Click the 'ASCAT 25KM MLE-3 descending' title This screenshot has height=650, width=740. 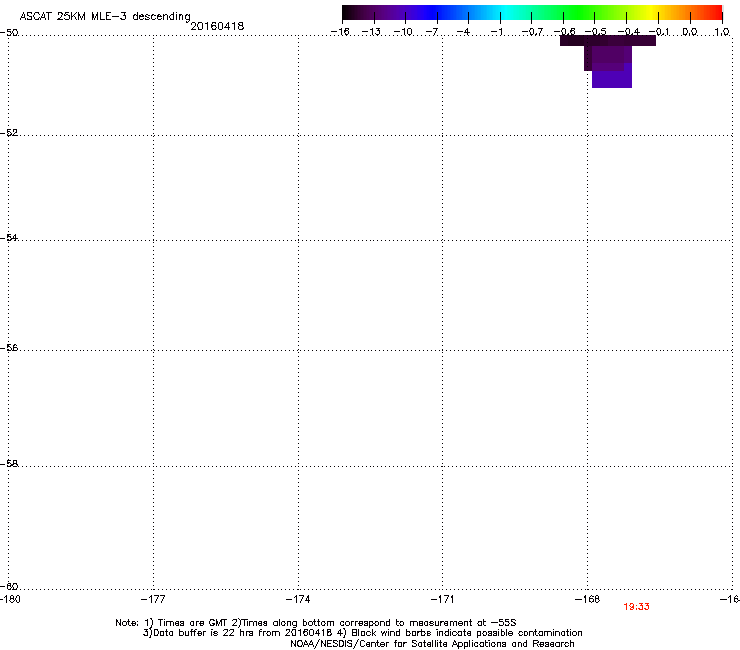click(x=105, y=16)
